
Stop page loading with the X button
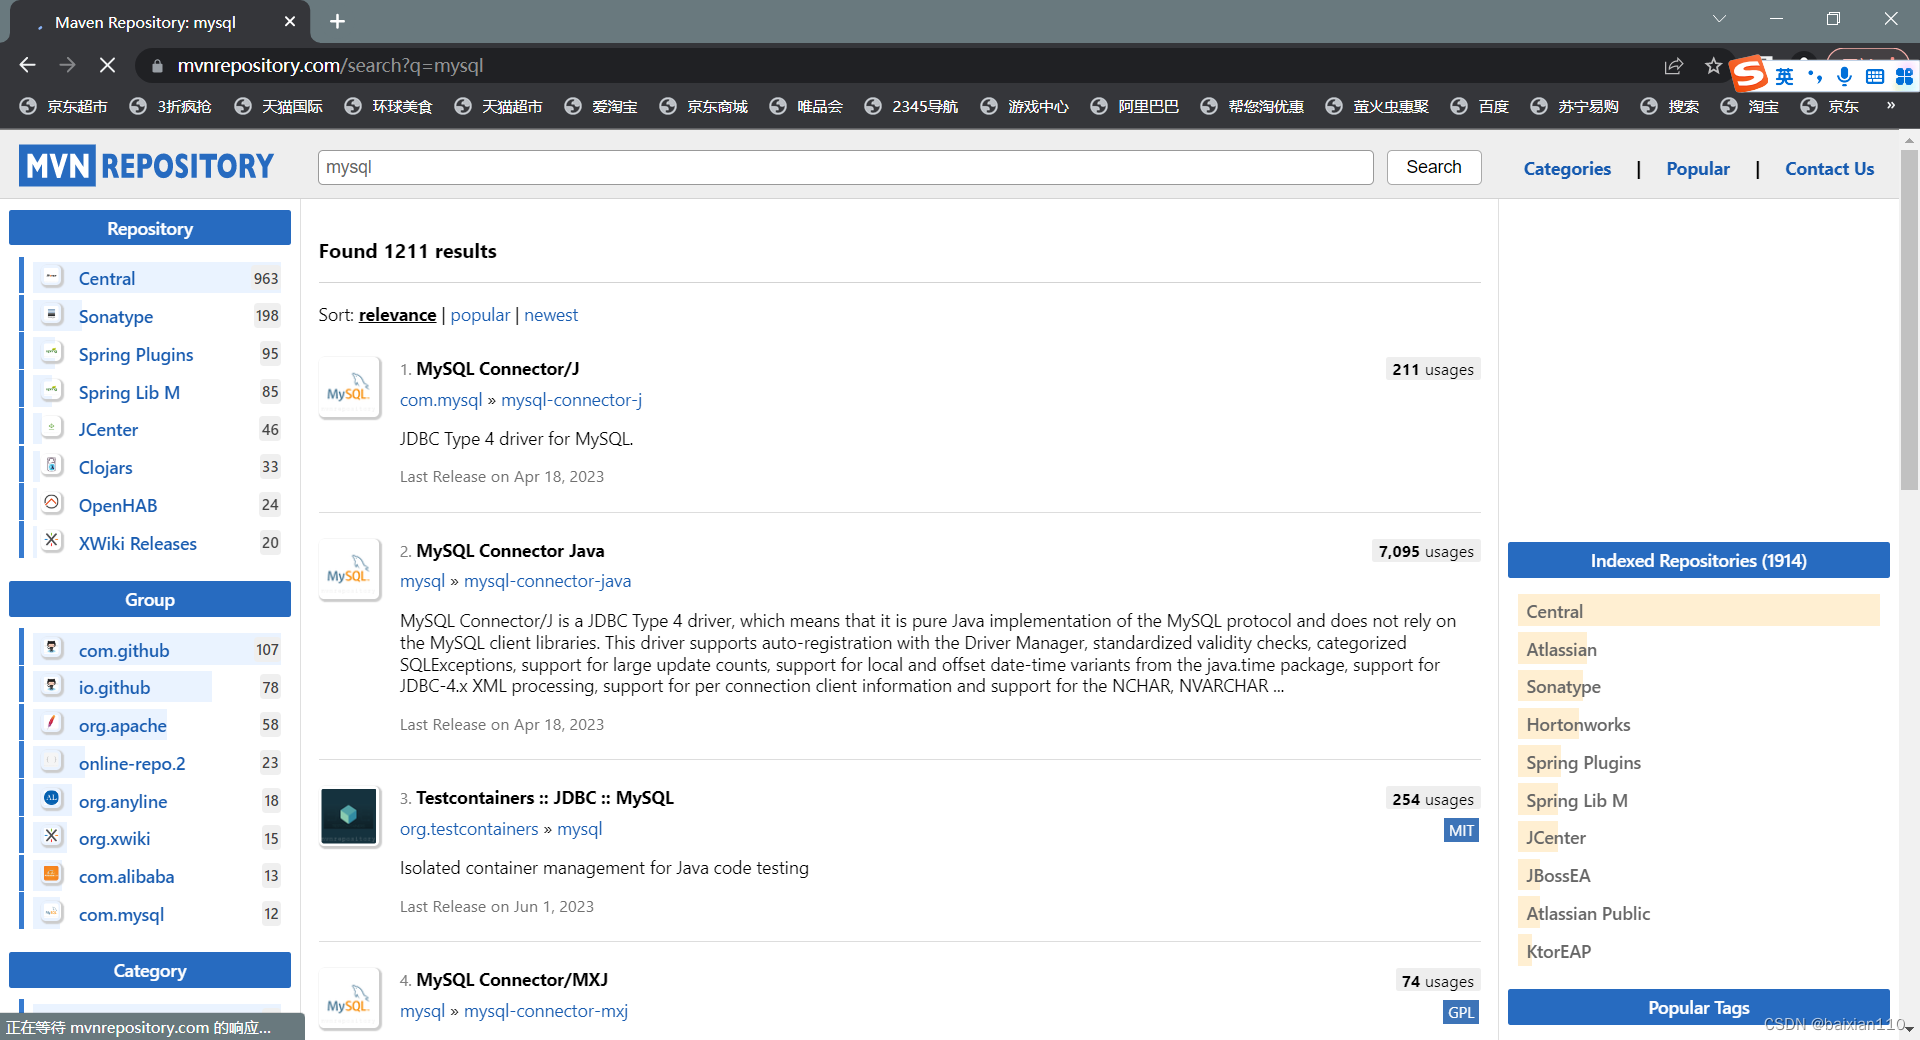(108, 65)
